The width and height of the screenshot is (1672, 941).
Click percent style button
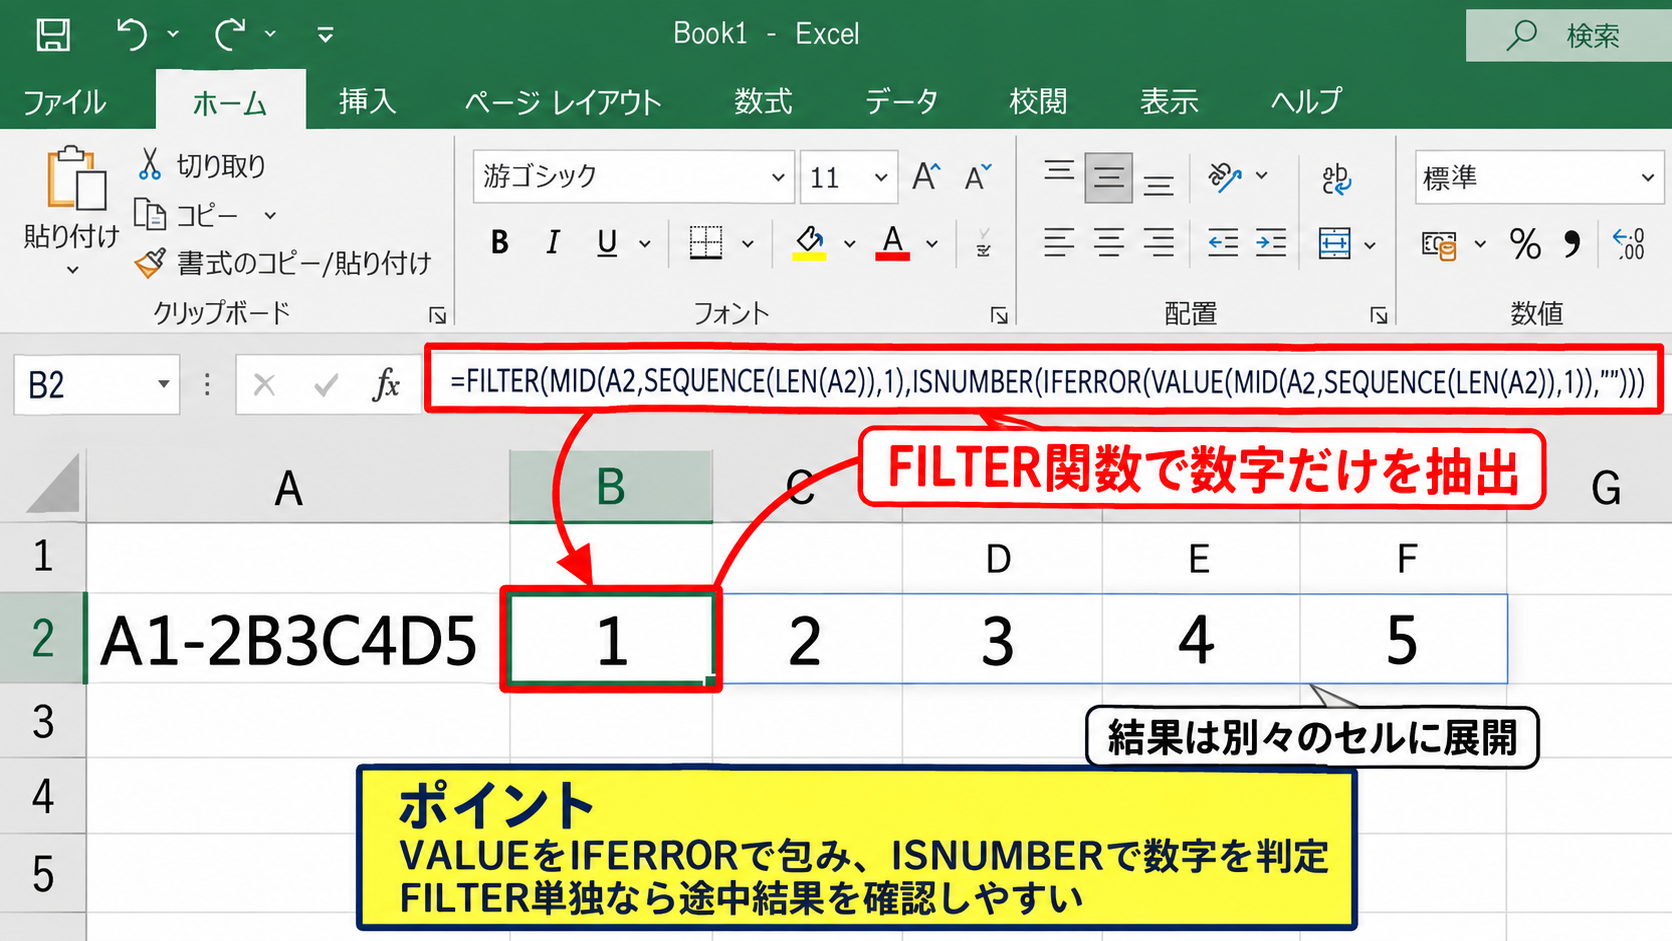pos(1525,243)
